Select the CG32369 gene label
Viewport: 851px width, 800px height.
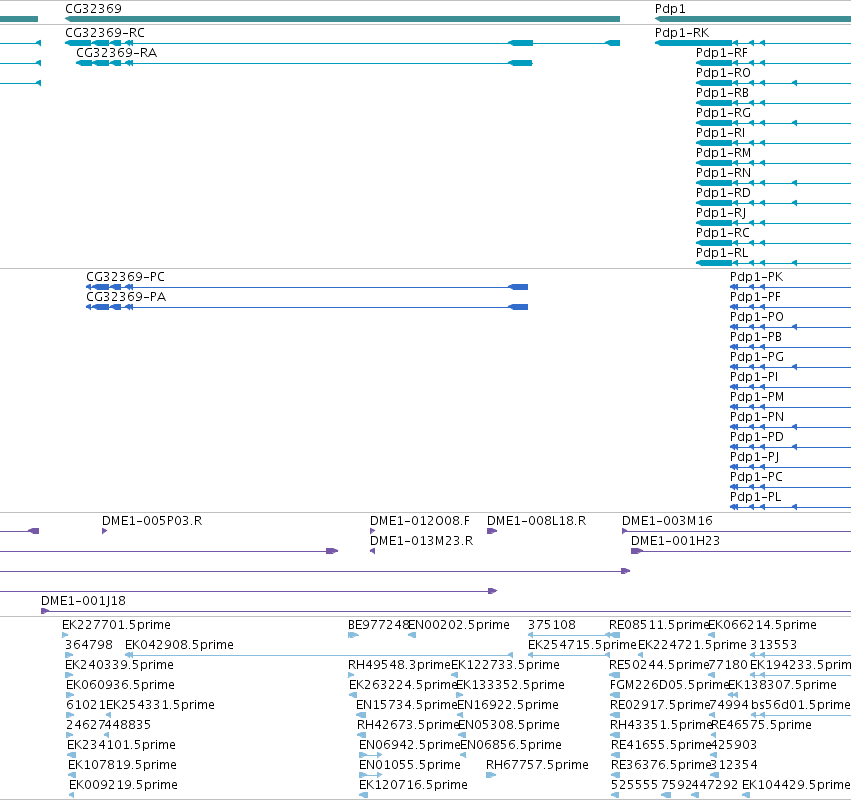[93, 9]
